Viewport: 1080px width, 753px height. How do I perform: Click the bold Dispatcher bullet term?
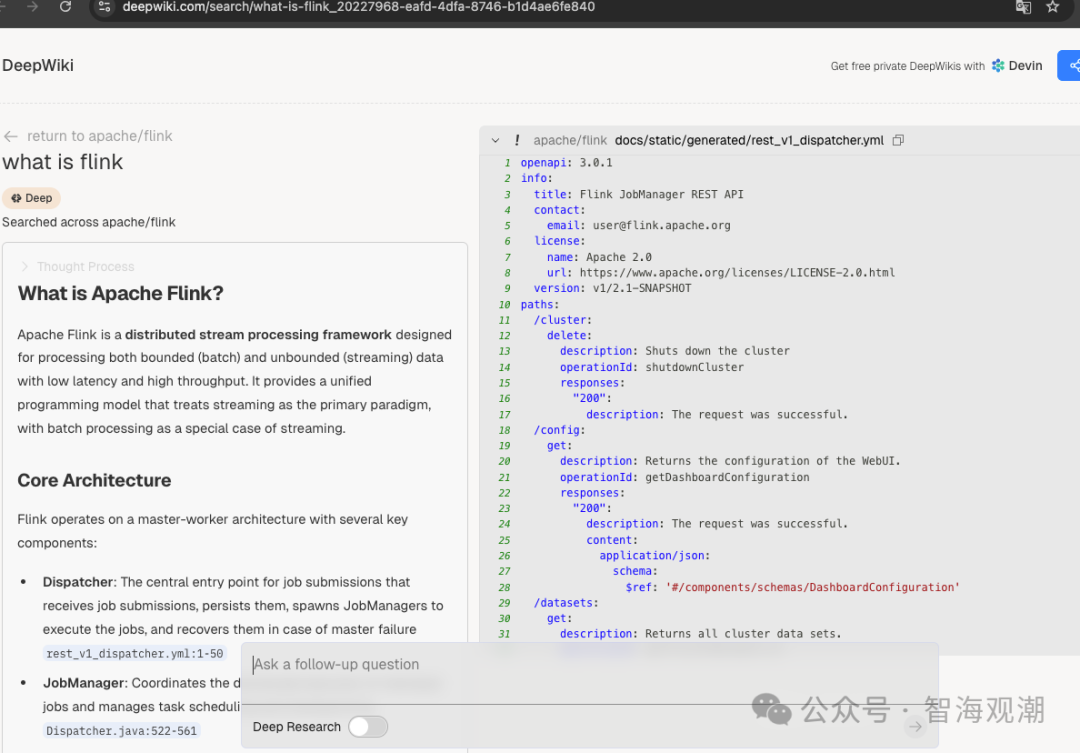[x=78, y=582]
